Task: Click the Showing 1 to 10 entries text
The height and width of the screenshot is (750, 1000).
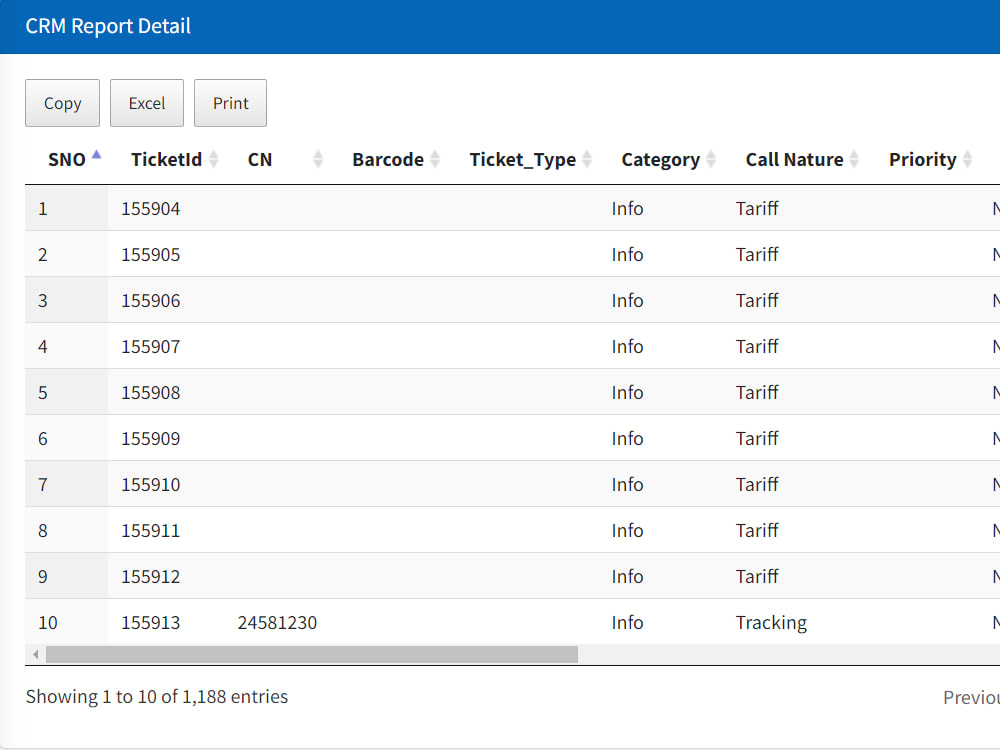Action: point(157,696)
